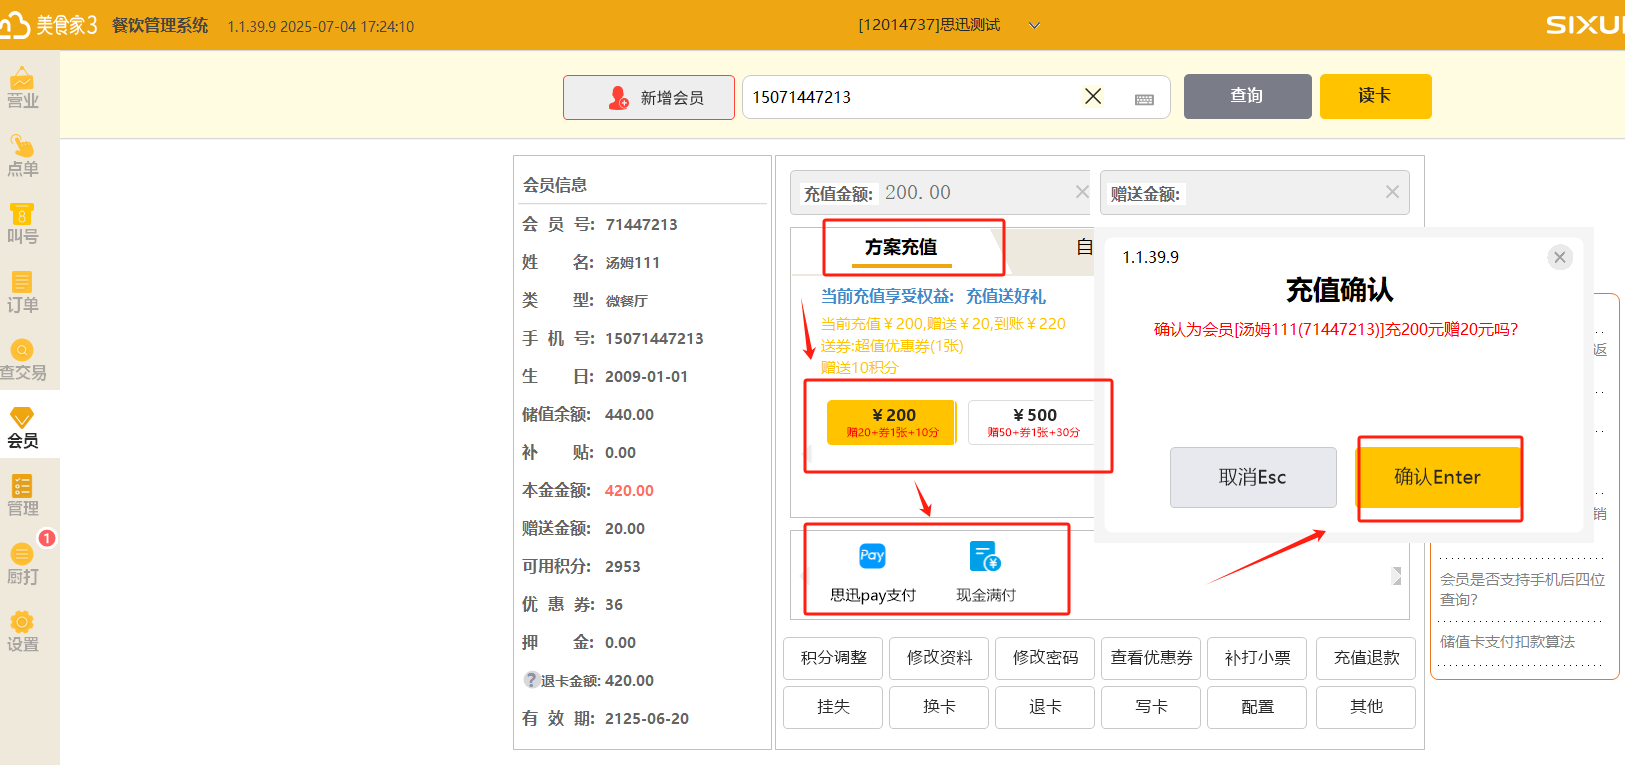Close the 充值确认 dialog
The height and width of the screenshot is (765, 1625).
(x=1559, y=257)
